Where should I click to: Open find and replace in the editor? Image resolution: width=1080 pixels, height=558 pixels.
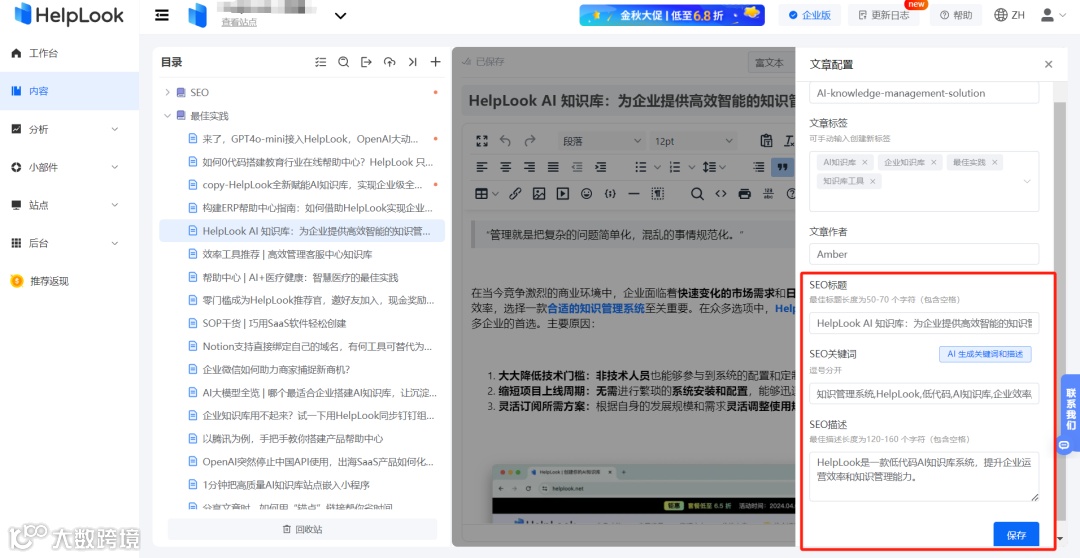click(x=697, y=194)
